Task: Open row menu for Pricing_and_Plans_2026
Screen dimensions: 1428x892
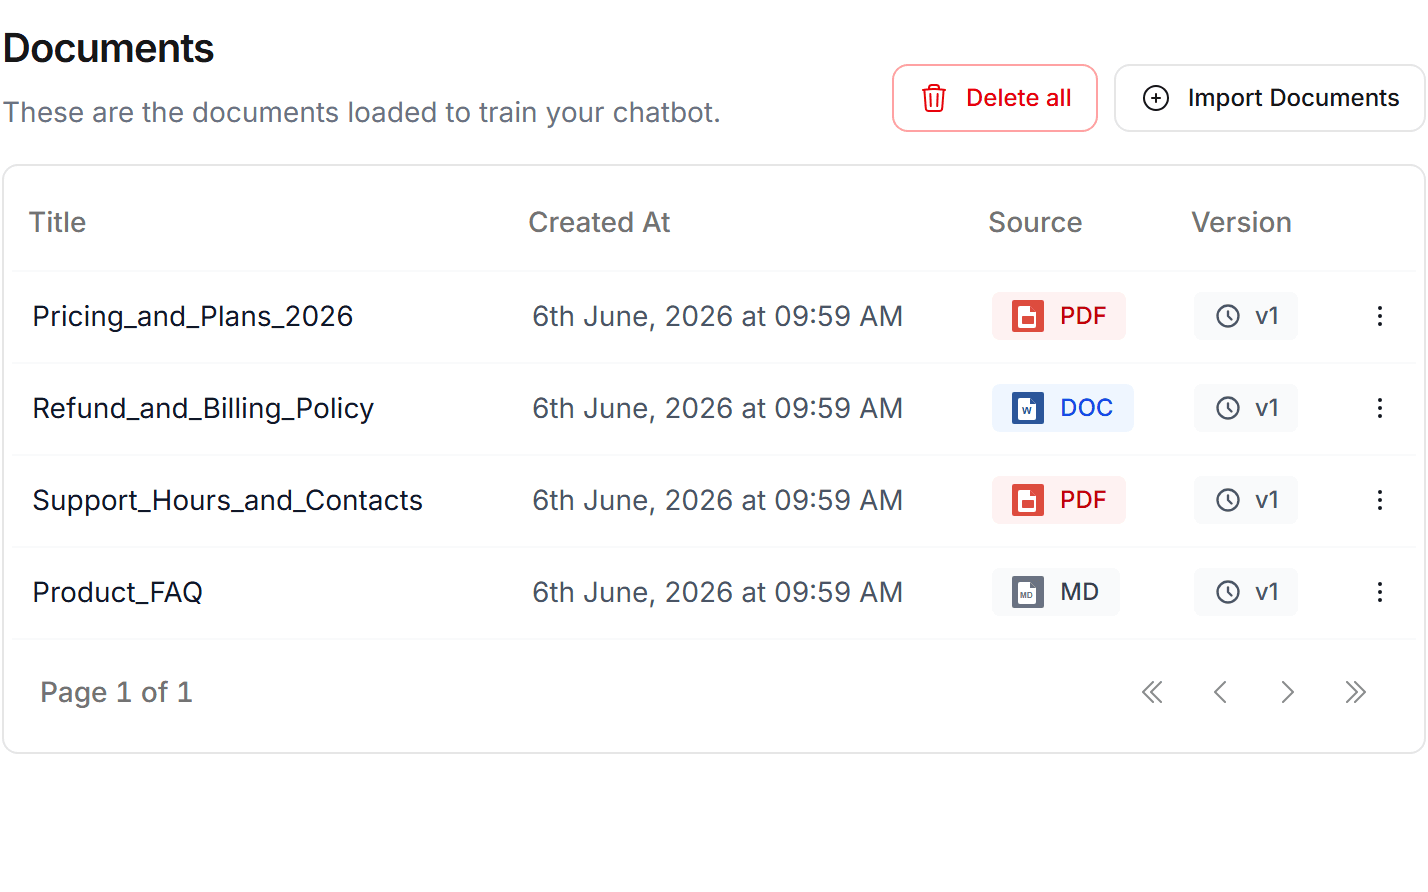Action: coord(1380,316)
